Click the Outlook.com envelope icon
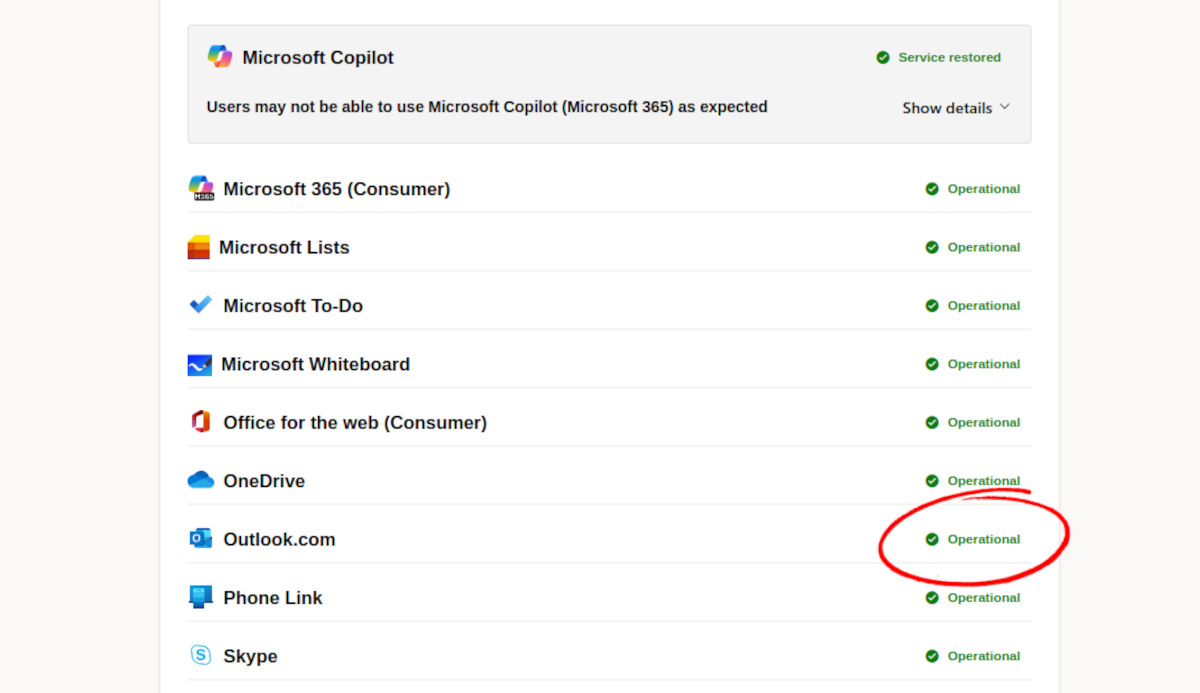The image size is (1200, 693). (201, 539)
